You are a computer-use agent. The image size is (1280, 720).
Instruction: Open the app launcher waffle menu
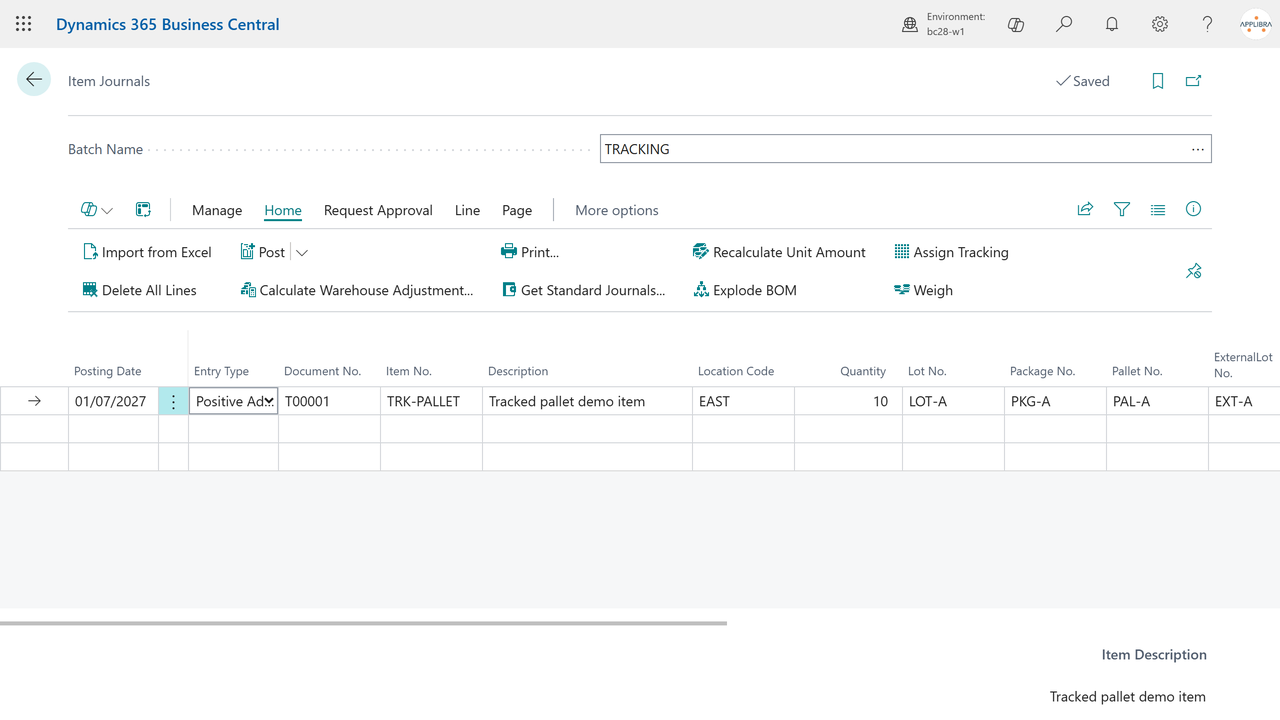[x=24, y=24]
